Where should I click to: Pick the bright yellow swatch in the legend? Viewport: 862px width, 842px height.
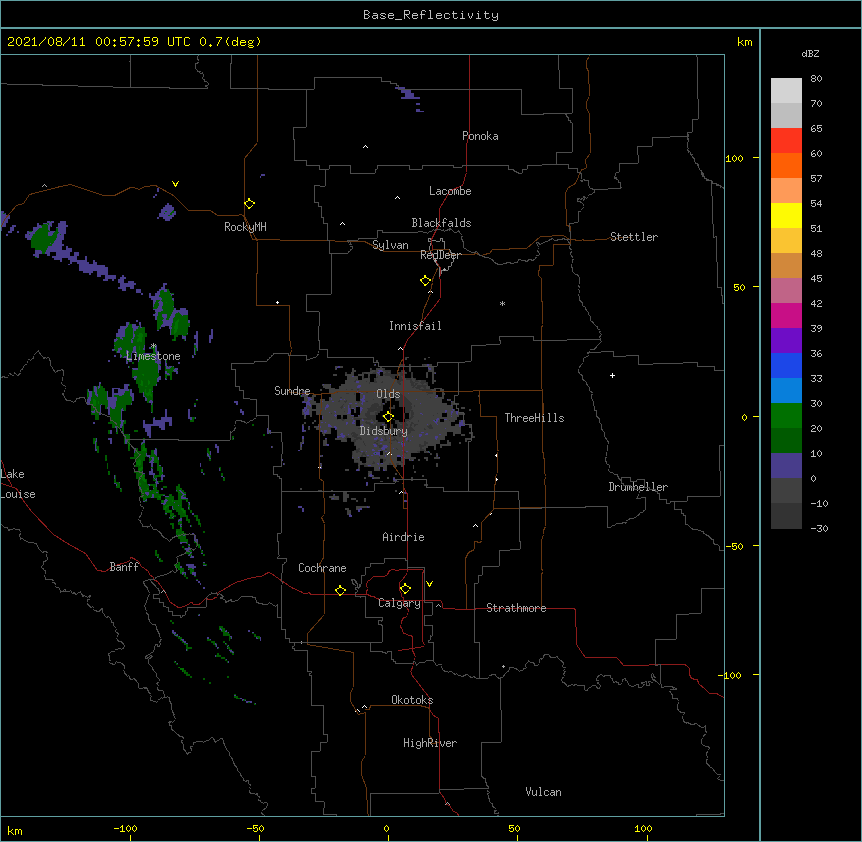[x=786, y=215]
